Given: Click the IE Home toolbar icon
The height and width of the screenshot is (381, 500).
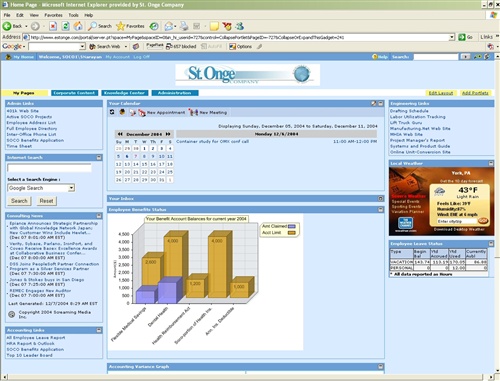Looking at the screenshot, I should point(78,26).
